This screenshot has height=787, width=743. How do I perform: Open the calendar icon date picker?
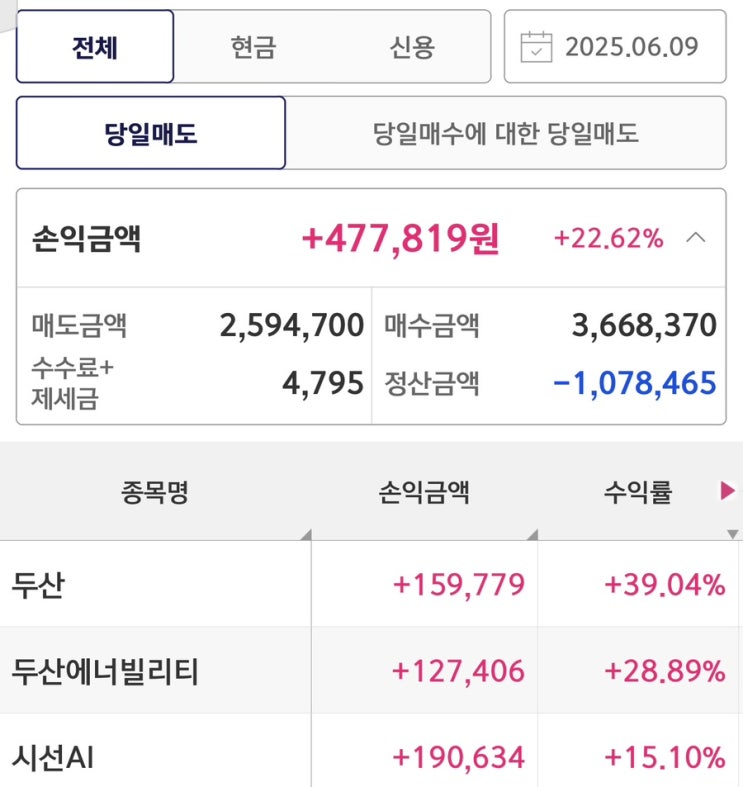[537, 47]
